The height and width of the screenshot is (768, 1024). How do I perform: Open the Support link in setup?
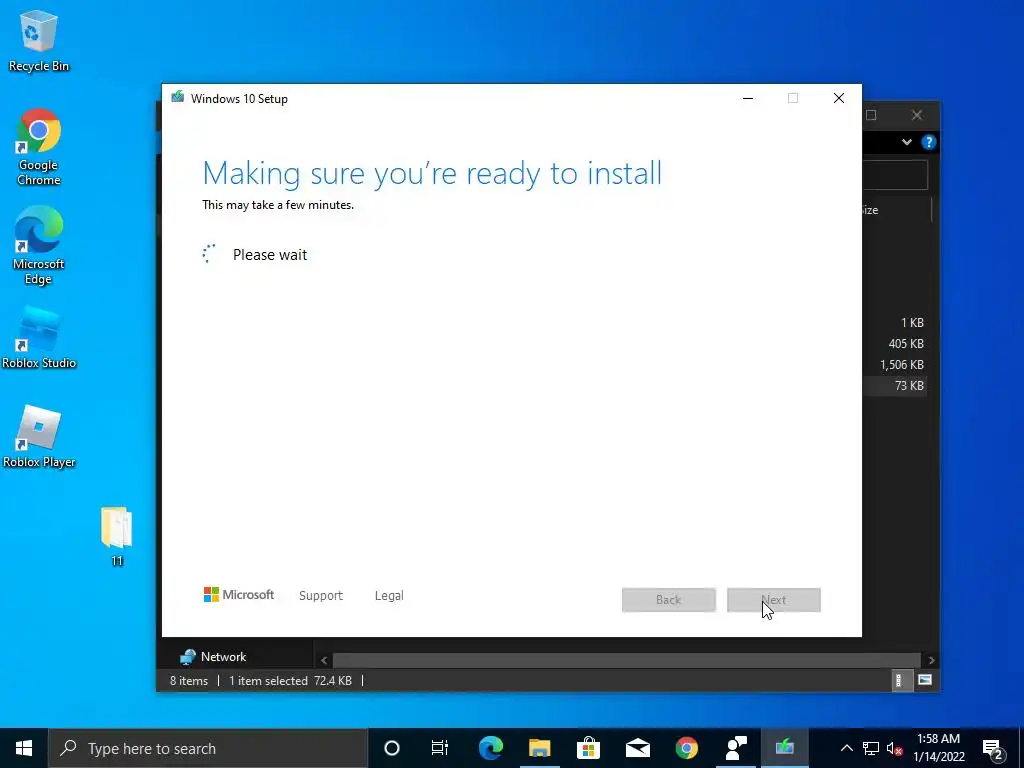pyautogui.click(x=321, y=596)
